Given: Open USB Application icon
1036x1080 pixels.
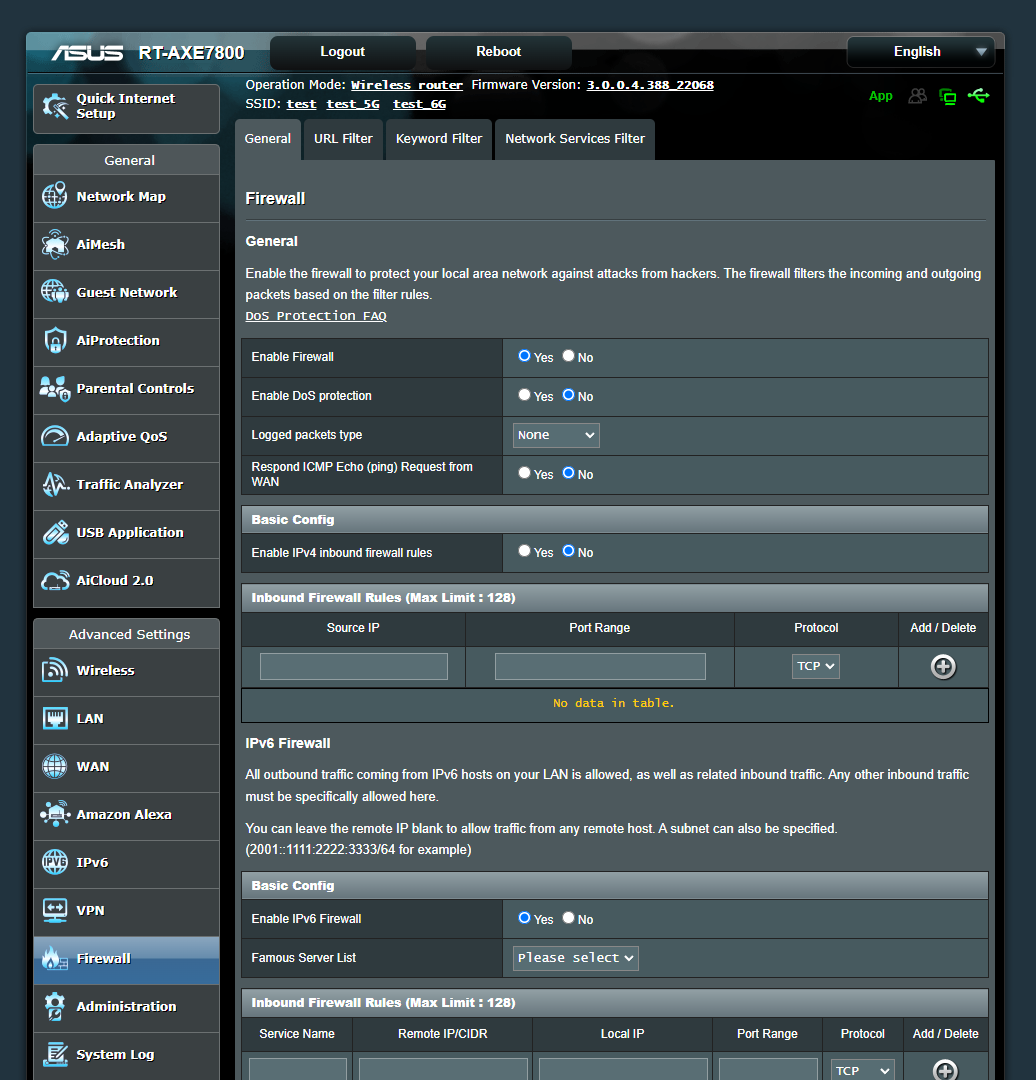Looking at the screenshot, I should click(55, 532).
